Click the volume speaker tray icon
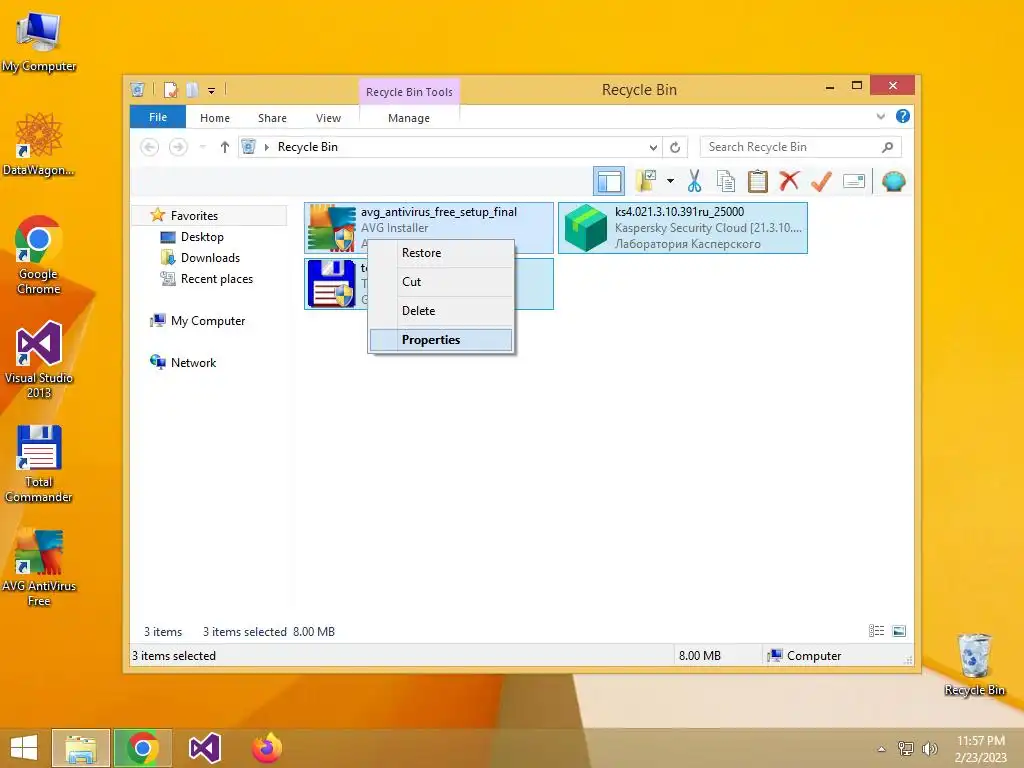Screen dimensions: 1024x768 pyautogui.click(x=929, y=749)
